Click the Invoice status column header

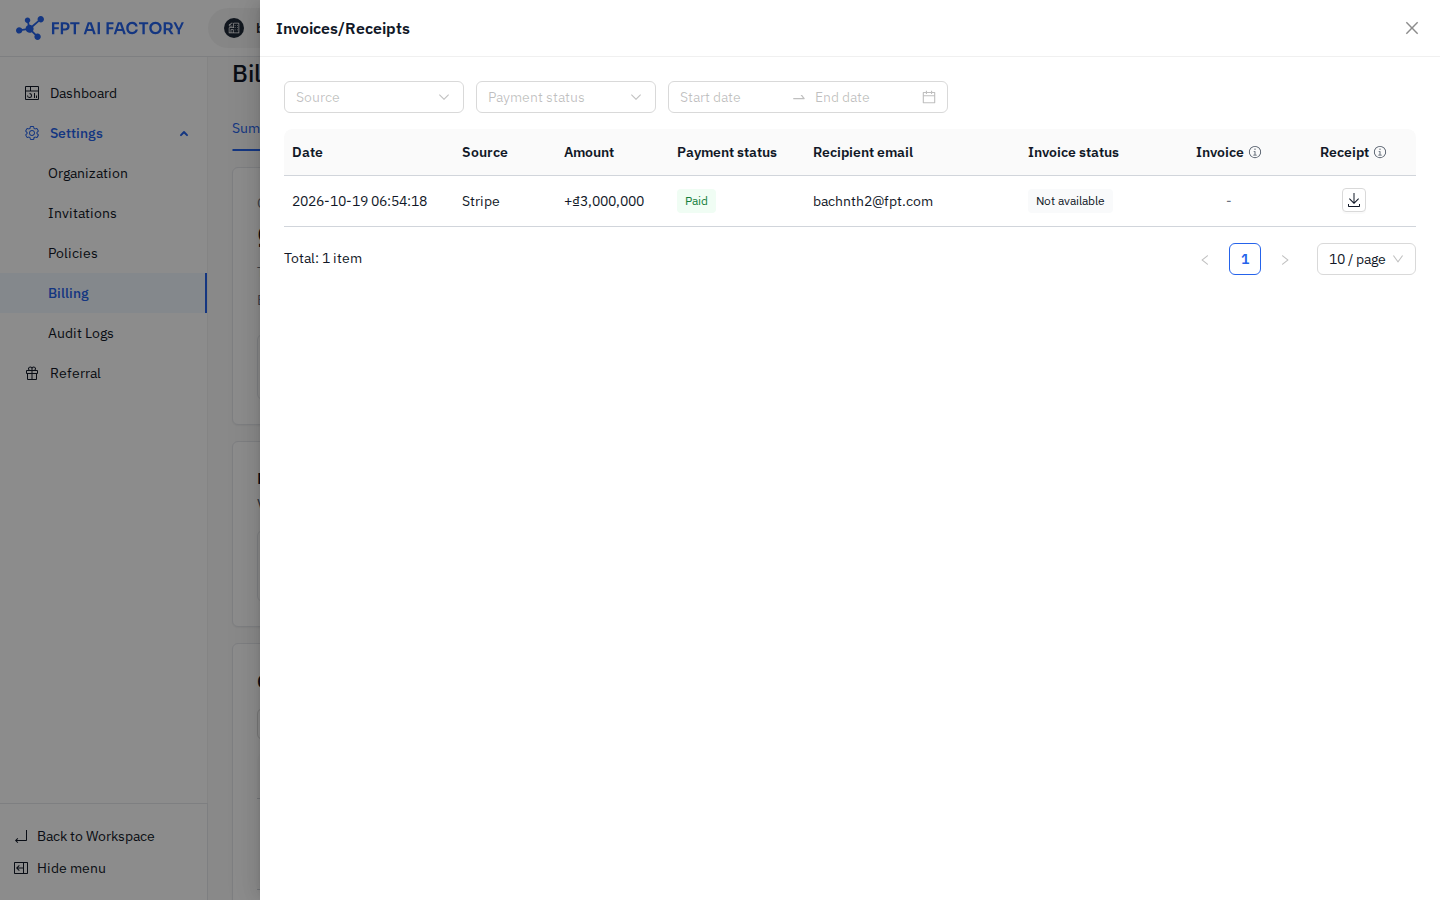(1073, 152)
